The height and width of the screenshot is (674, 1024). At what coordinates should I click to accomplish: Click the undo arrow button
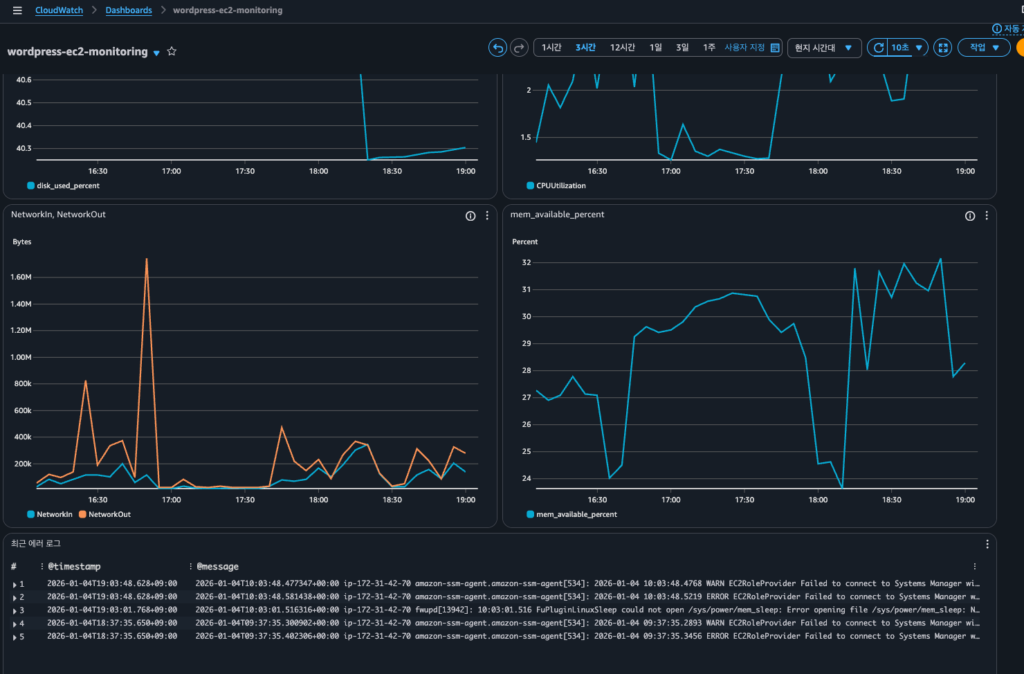point(497,48)
